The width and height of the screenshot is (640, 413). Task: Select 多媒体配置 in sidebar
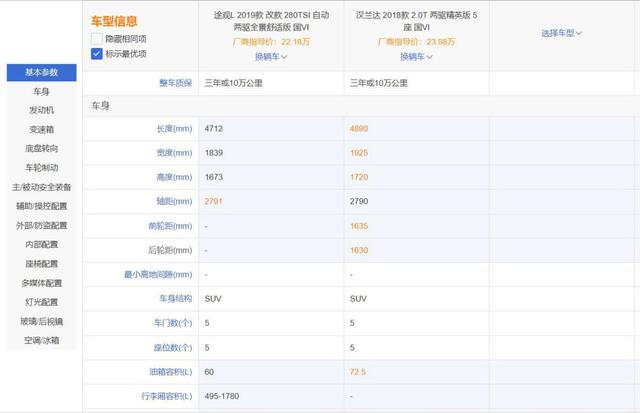[x=42, y=283]
